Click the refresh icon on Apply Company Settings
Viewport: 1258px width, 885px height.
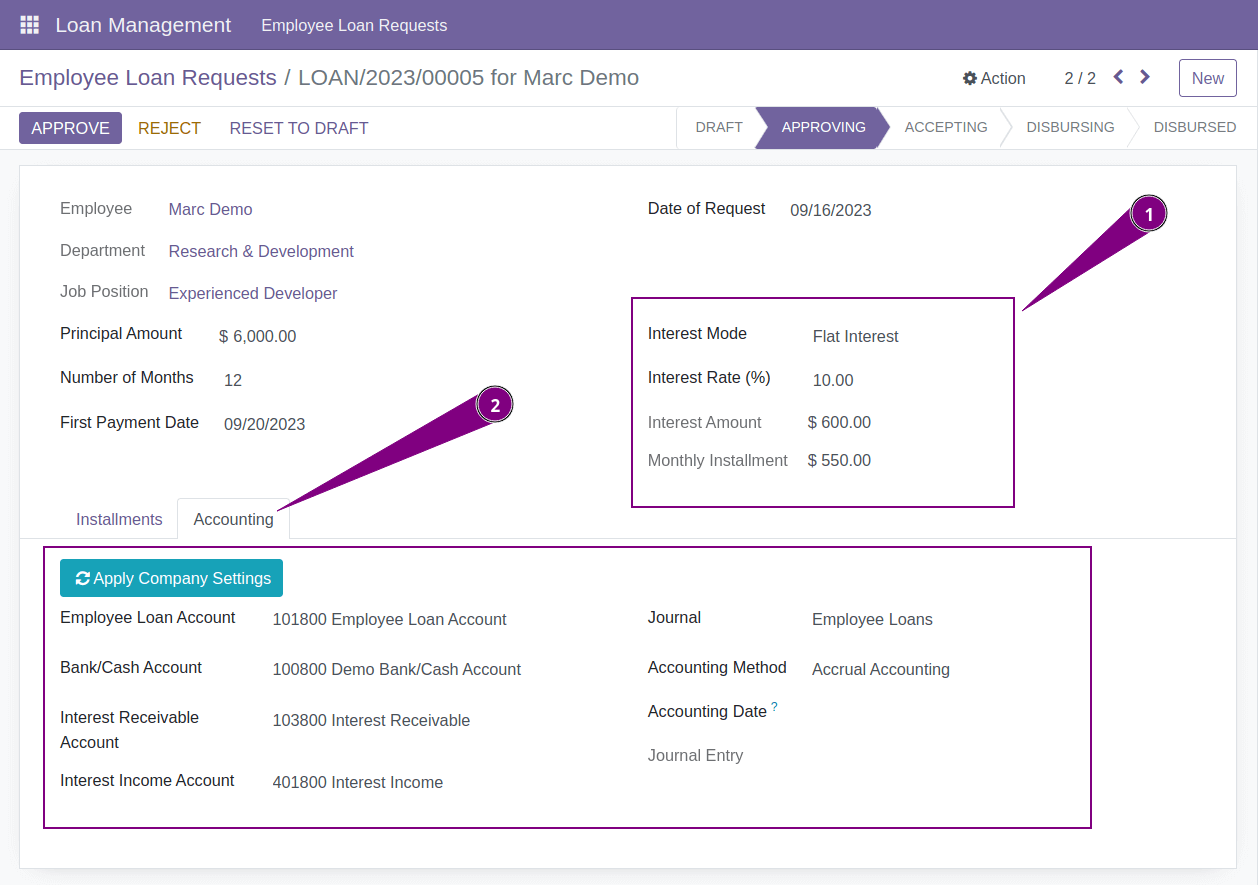[x=82, y=577]
